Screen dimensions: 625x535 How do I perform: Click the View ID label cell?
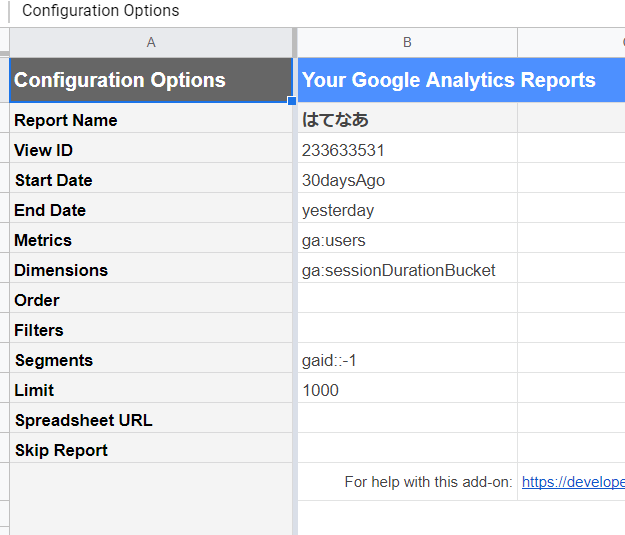[151, 148]
